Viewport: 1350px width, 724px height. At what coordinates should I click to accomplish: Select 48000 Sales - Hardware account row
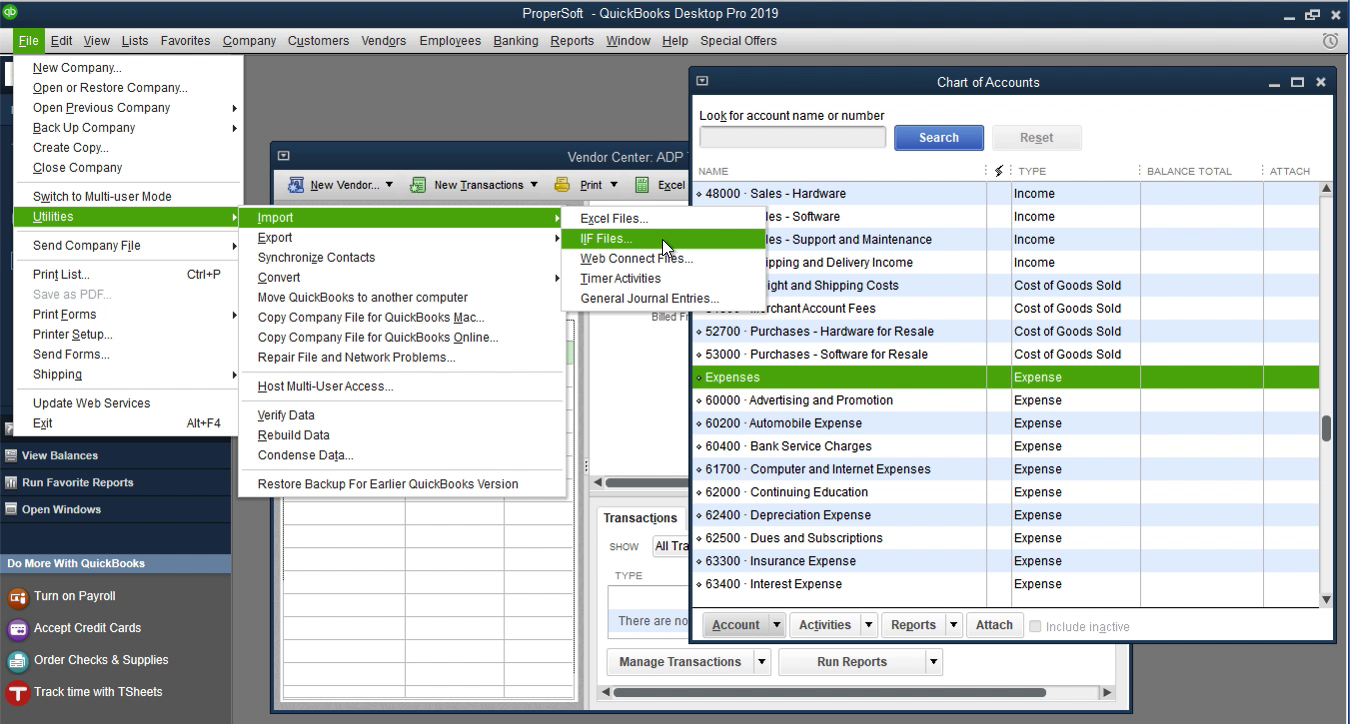[x=1006, y=194]
